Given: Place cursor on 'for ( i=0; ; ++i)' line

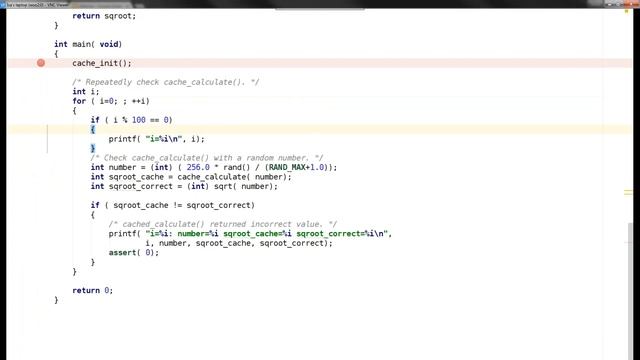Looking at the screenshot, I should (111, 101).
